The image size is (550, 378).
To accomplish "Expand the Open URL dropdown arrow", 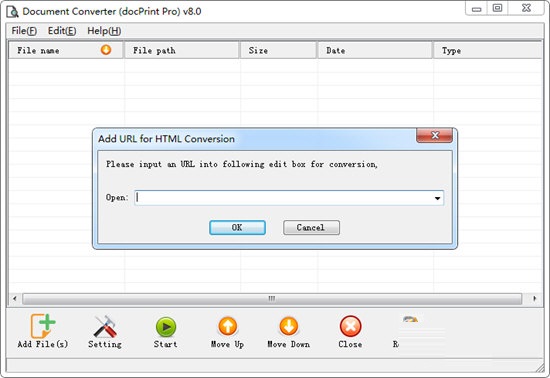I will point(437,198).
